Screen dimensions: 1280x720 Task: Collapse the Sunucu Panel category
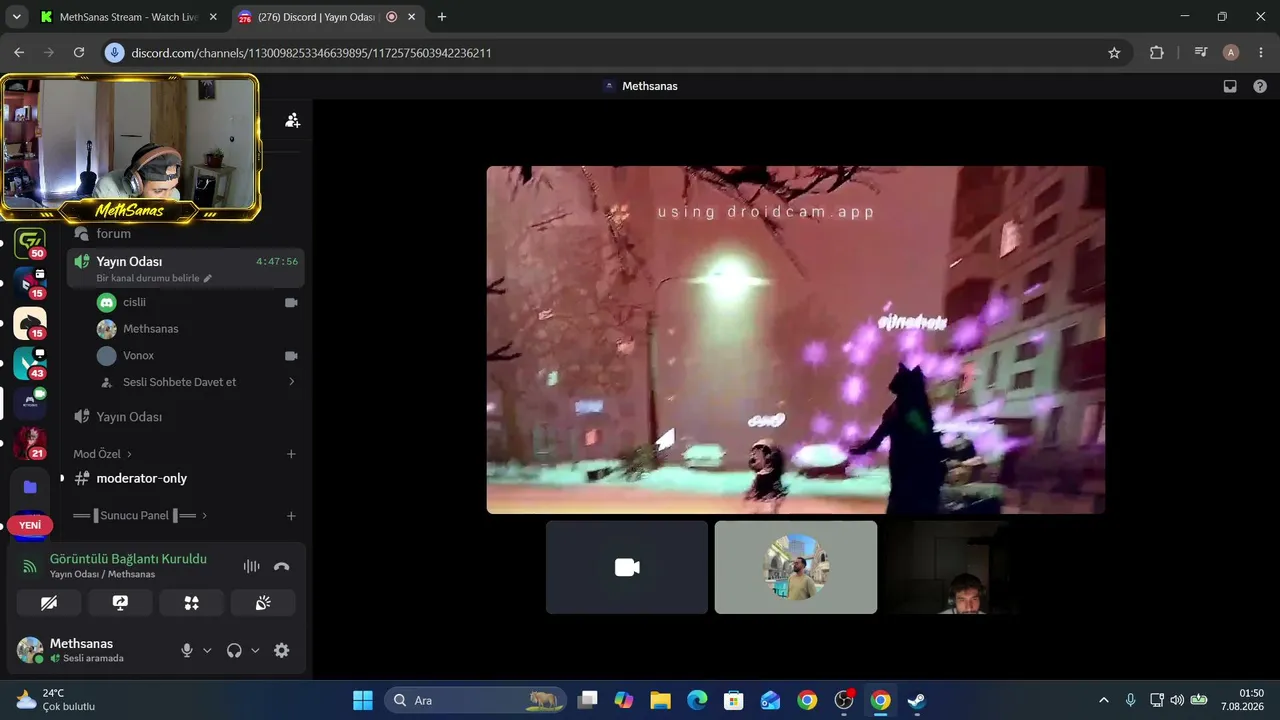click(x=140, y=516)
